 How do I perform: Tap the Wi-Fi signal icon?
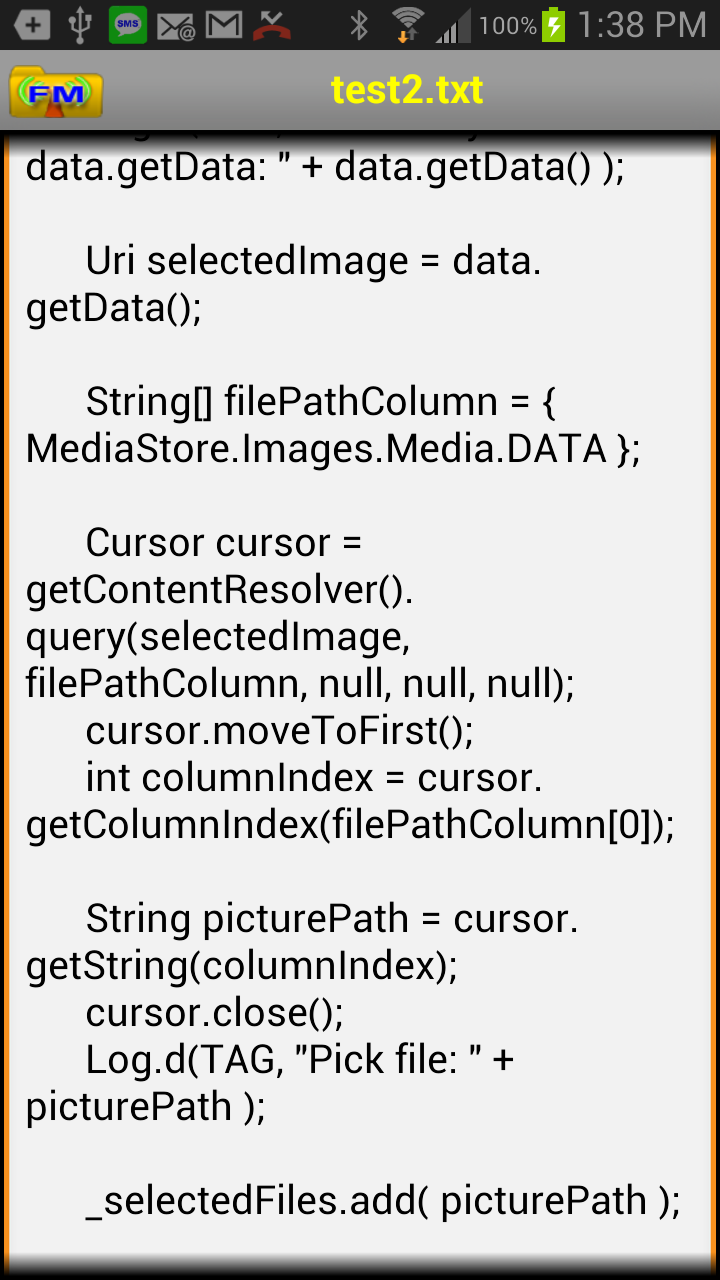[407, 25]
